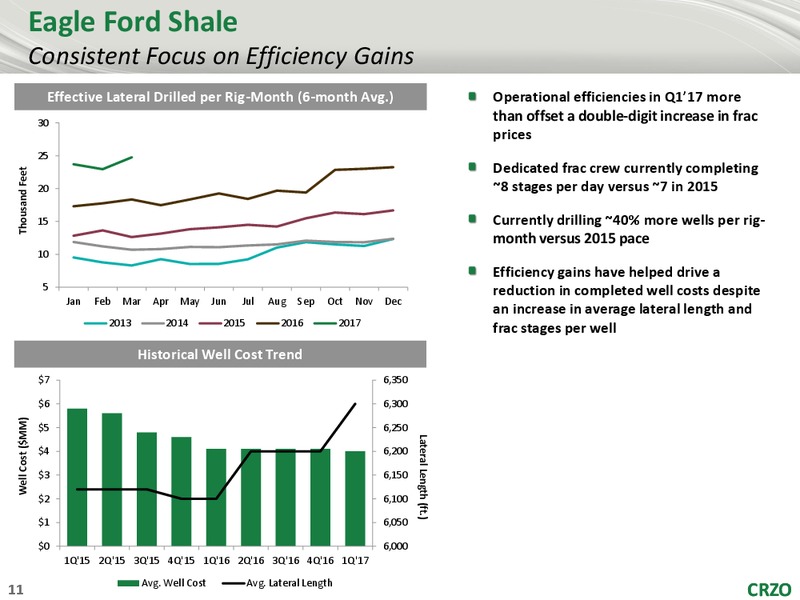Click the 2013 legend entry
This screenshot has width=800, height=600.
(x=107, y=323)
